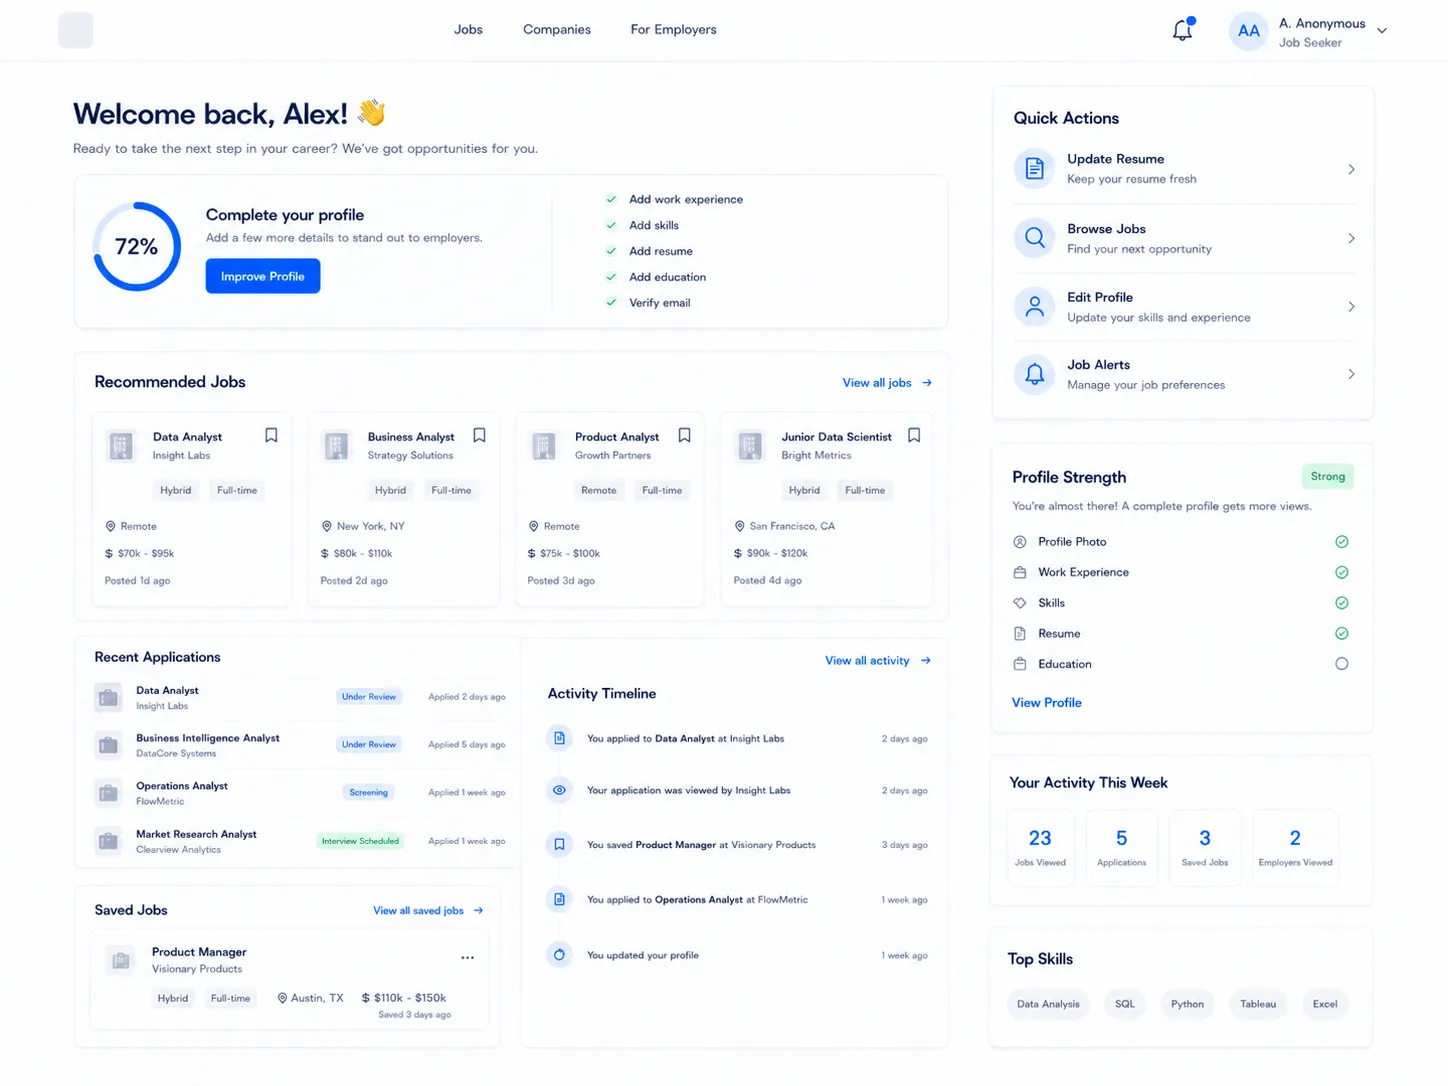Bookmark the Data Analyst job card

[271, 435]
